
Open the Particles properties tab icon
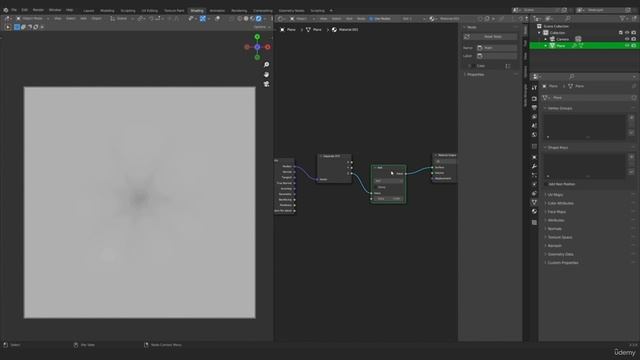click(534, 176)
